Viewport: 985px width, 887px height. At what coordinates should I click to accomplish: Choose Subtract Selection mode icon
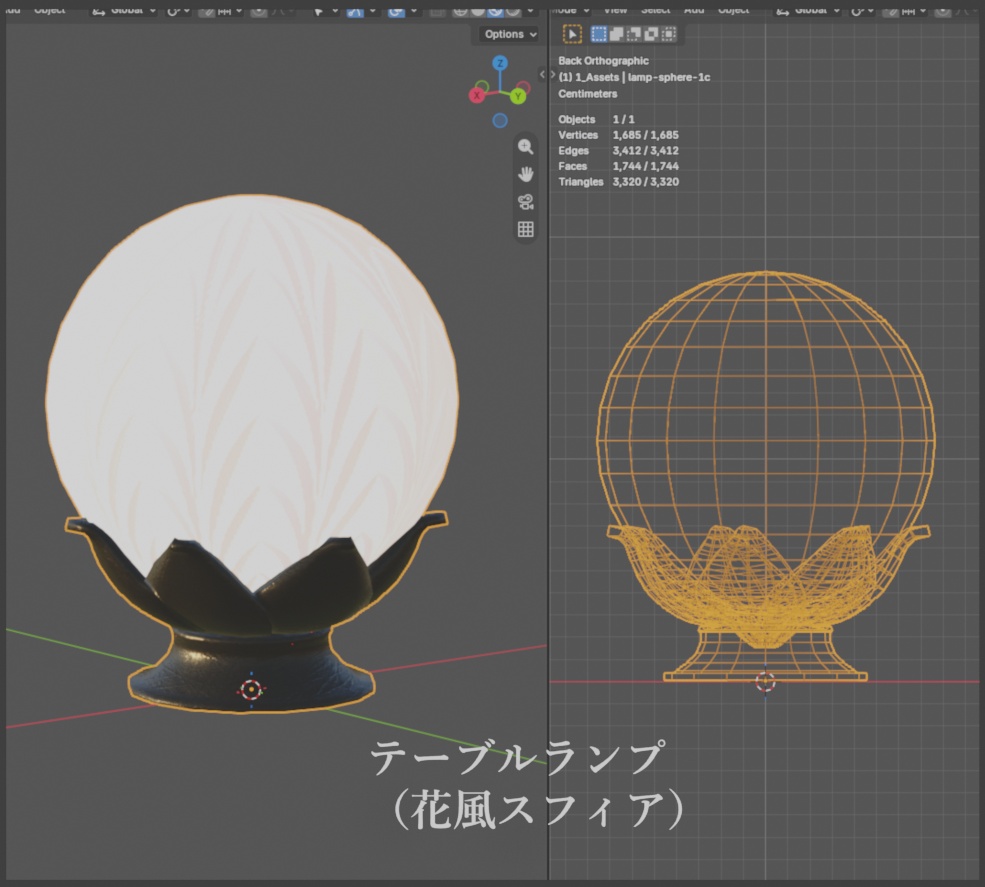click(633, 34)
